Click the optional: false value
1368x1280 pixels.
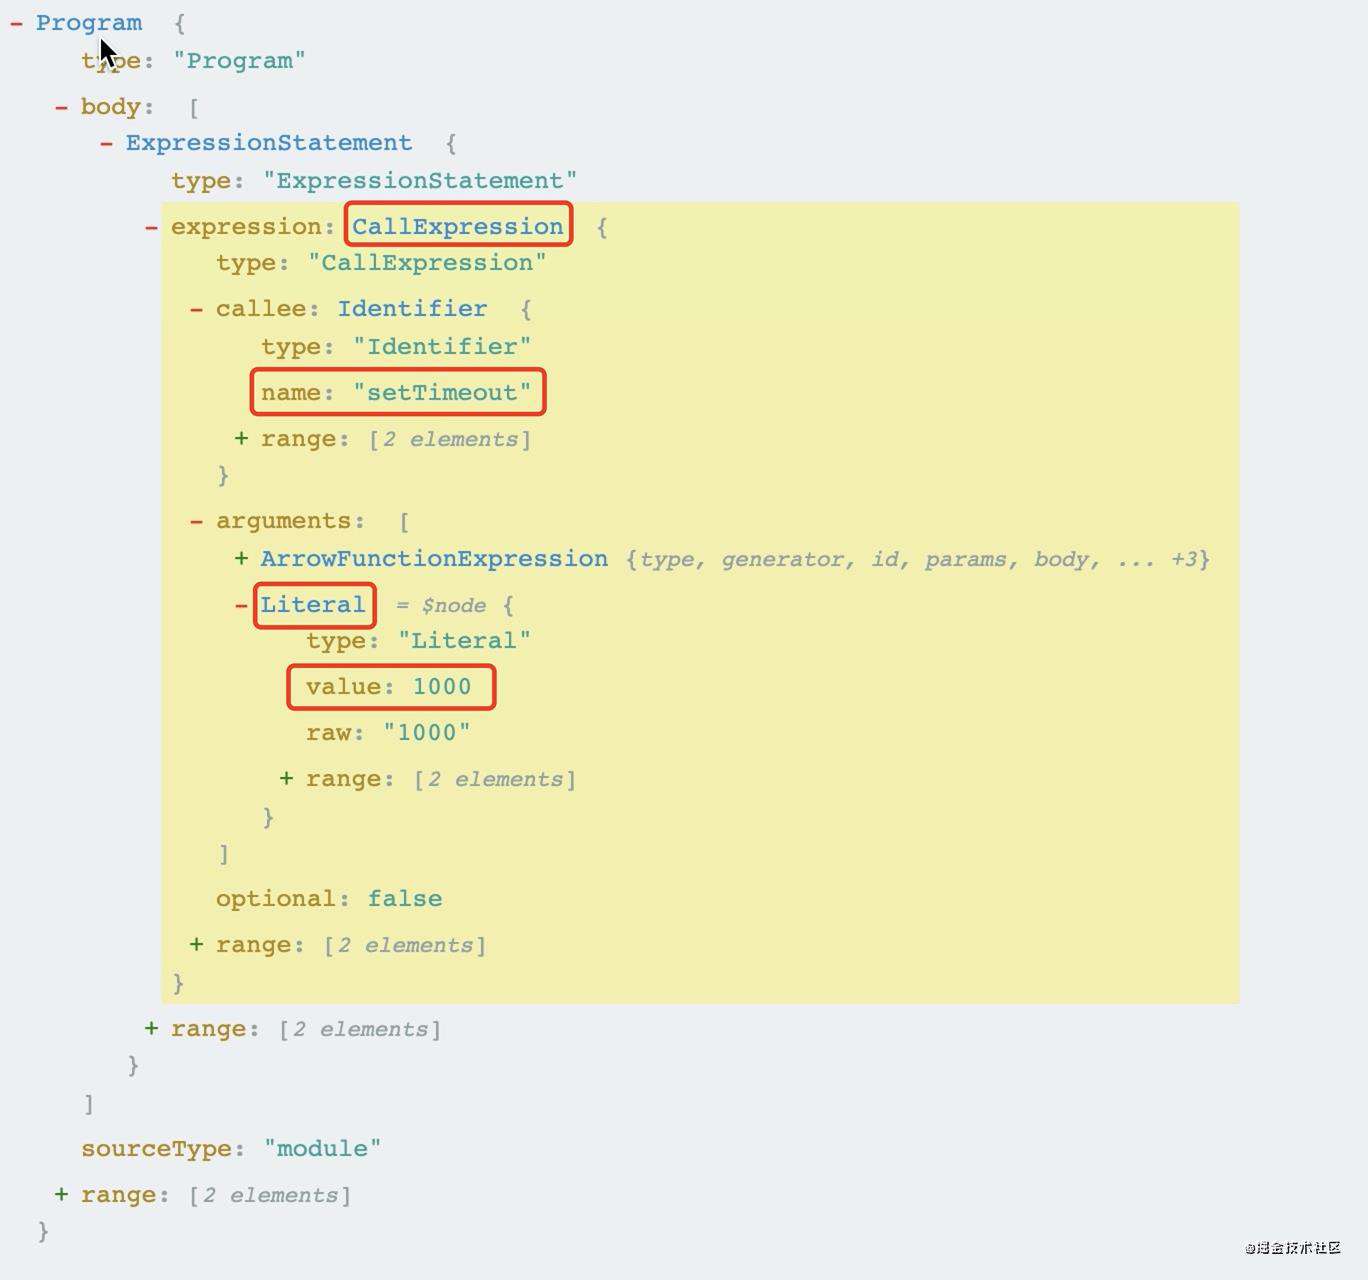coord(405,899)
